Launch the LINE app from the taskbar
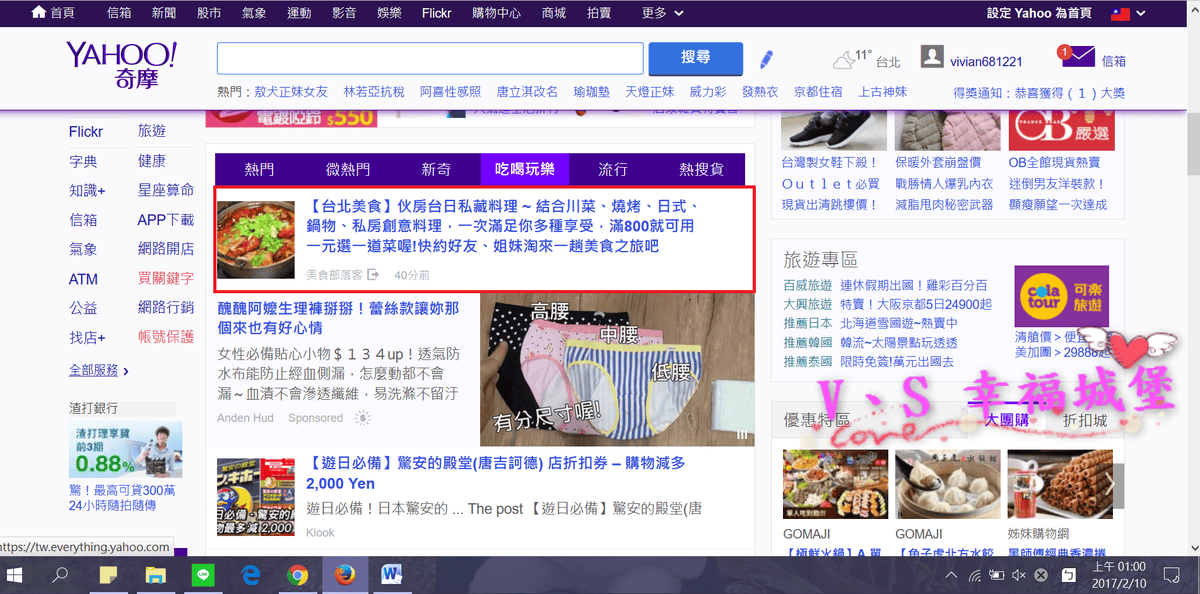Viewport: 1200px width, 594px height. click(x=203, y=575)
